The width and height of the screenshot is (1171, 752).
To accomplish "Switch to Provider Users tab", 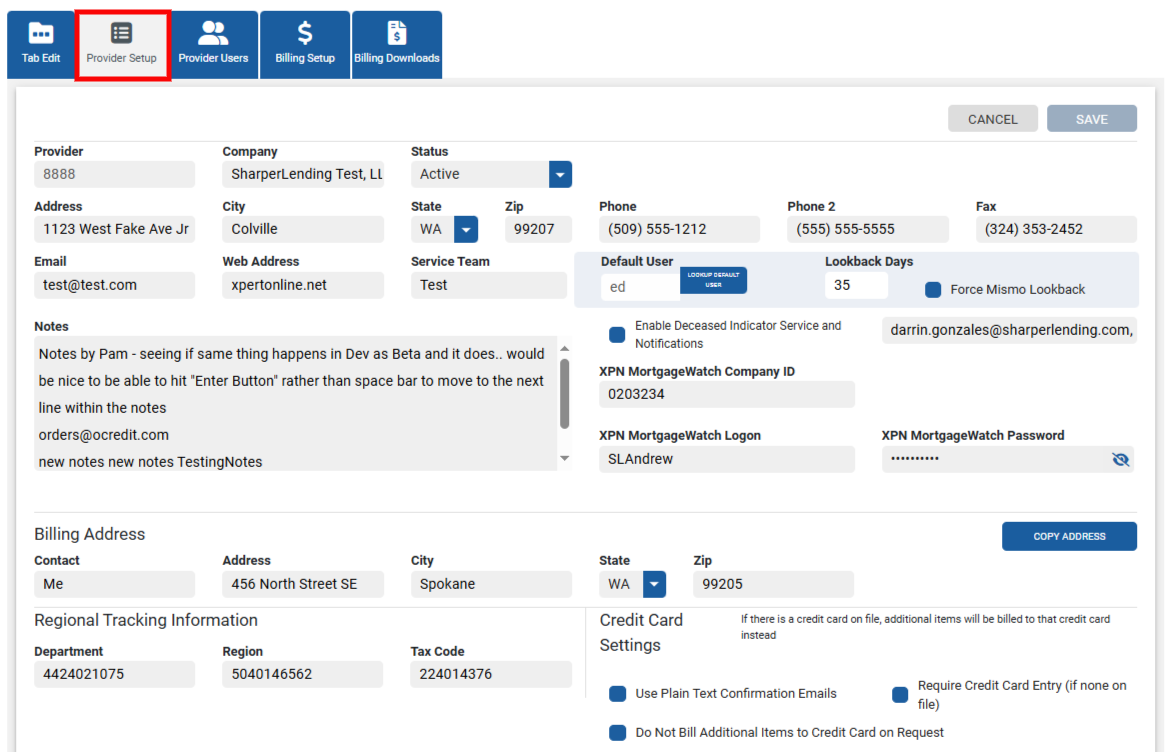I will (x=213, y=45).
